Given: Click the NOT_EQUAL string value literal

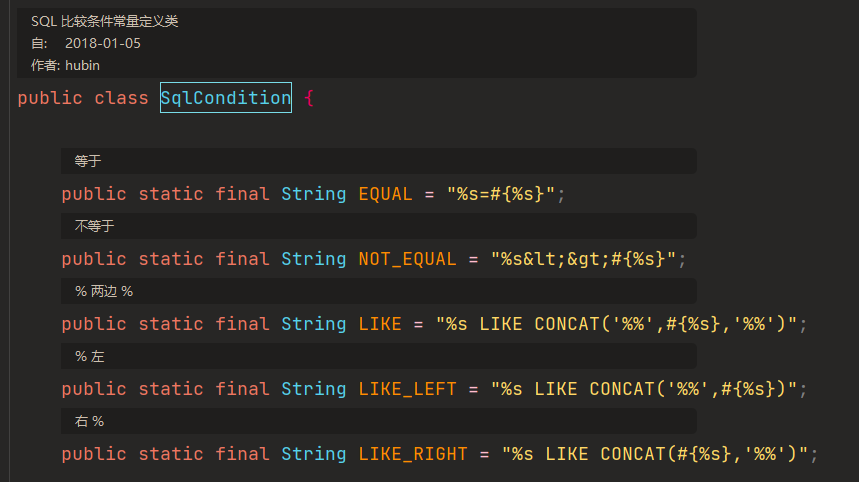Looking at the screenshot, I should coord(583,259).
